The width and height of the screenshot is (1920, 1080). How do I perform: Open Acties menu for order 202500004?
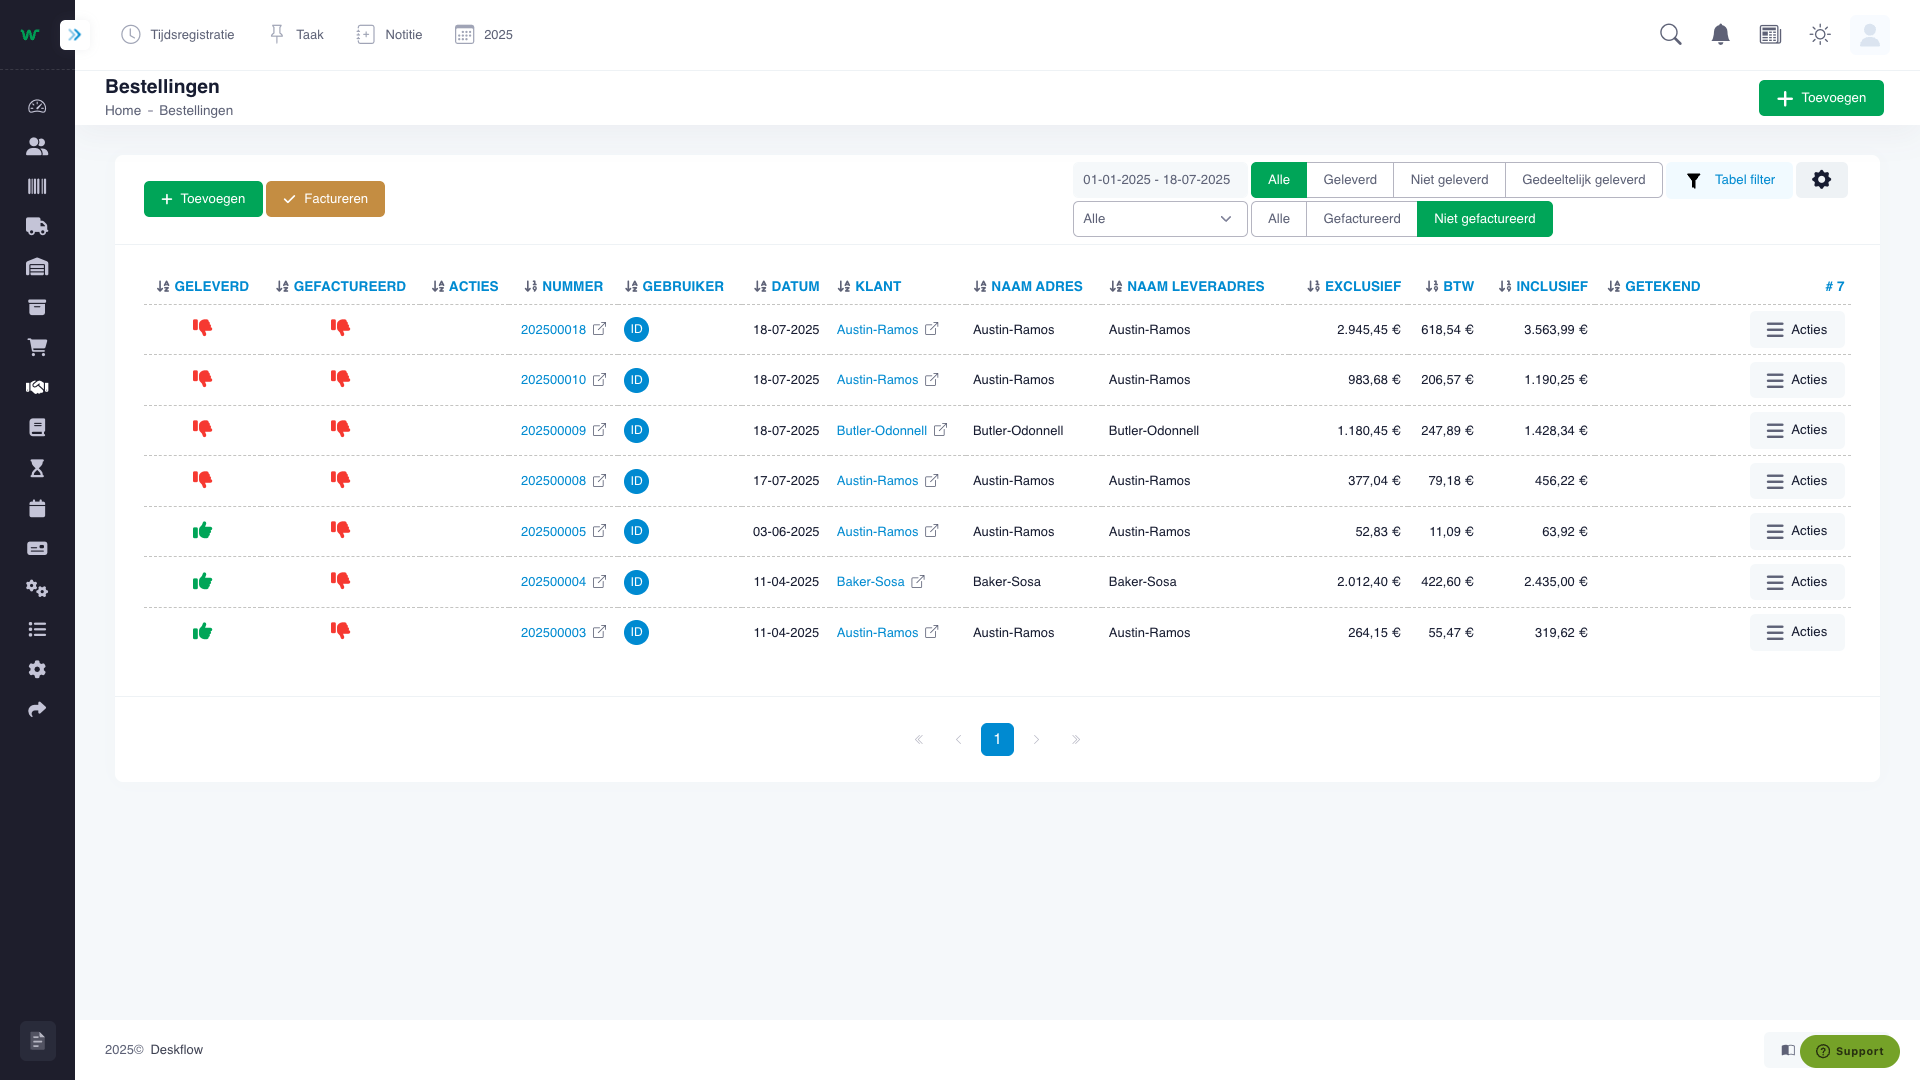click(1796, 582)
